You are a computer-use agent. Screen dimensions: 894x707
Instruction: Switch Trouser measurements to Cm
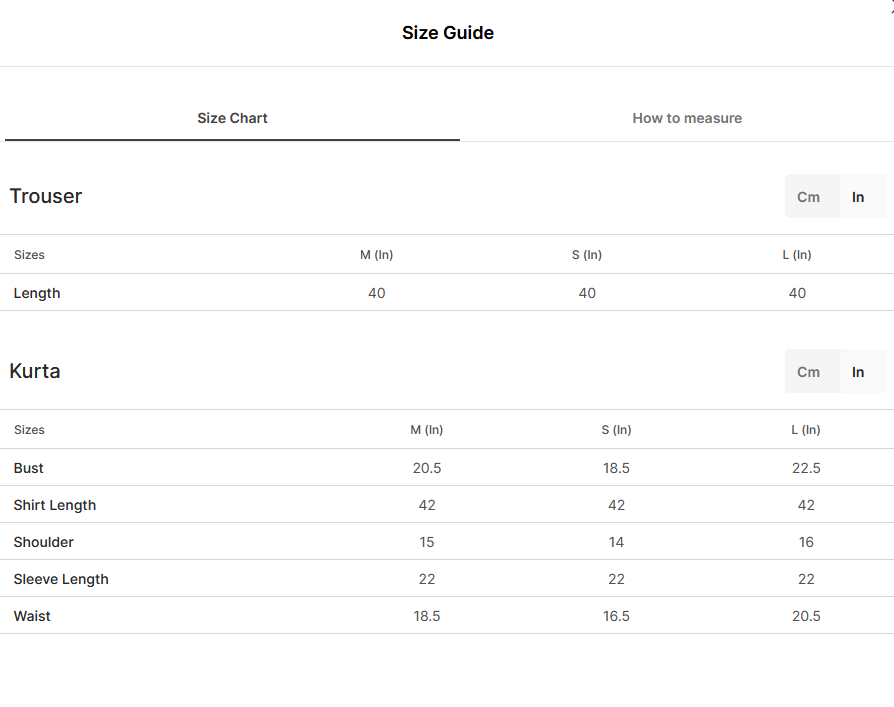[808, 197]
